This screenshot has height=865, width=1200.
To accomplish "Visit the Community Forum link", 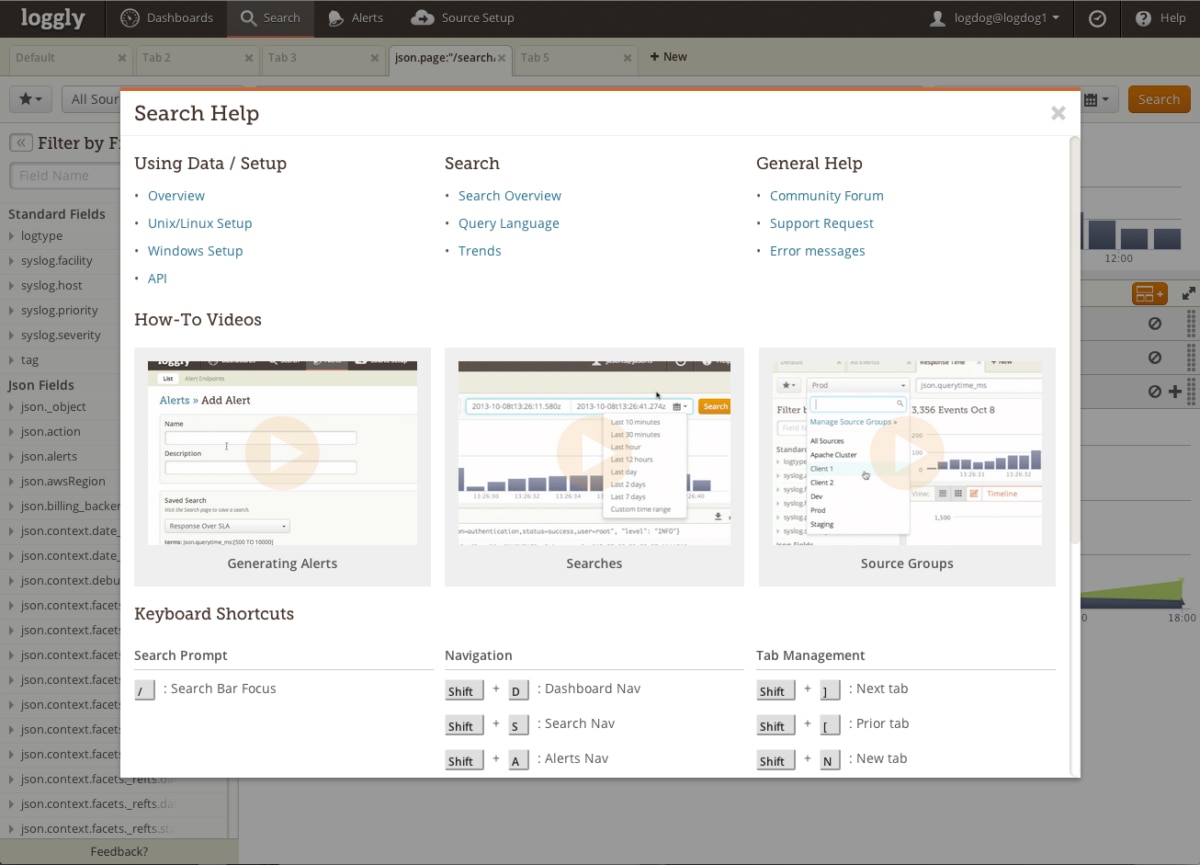I will pyautogui.click(x=826, y=195).
